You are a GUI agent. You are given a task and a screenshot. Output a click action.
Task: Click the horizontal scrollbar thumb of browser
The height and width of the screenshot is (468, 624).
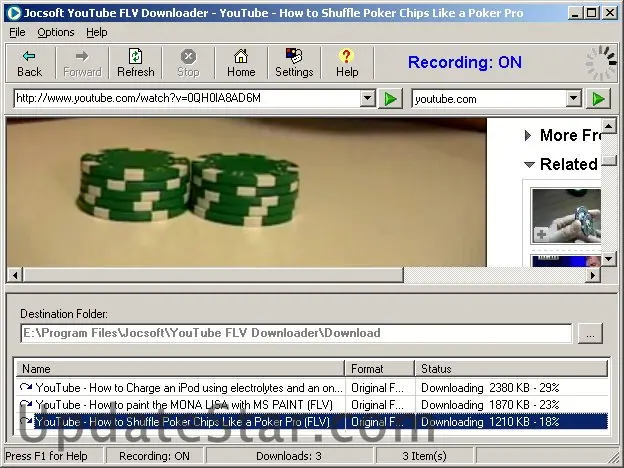(x=213, y=275)
